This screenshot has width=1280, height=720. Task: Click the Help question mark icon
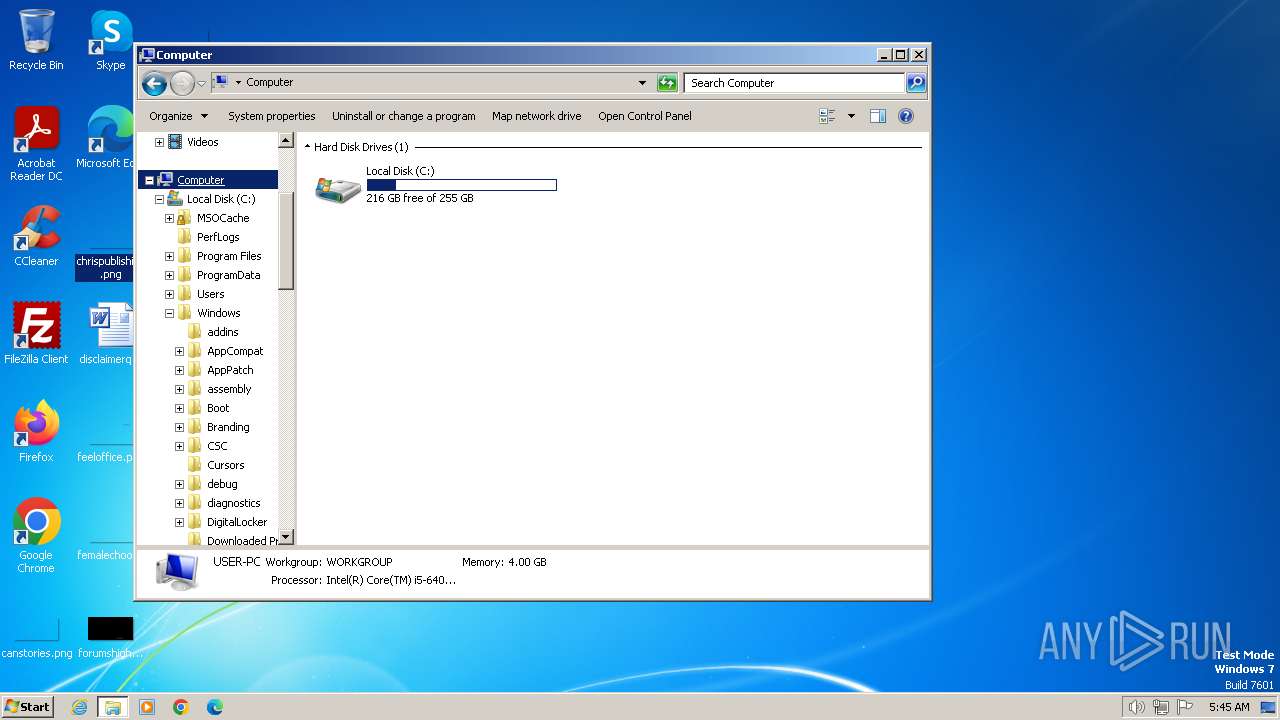[x=906, y=116]
